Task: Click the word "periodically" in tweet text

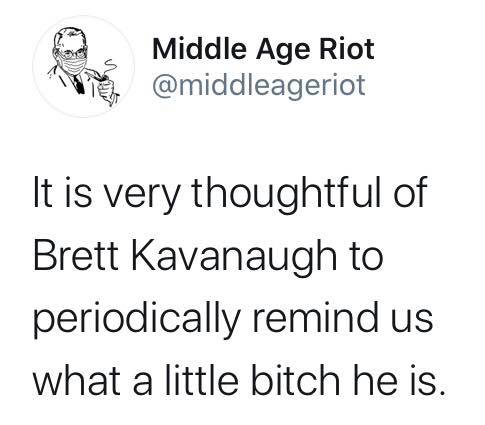Action: coord(137,320)
